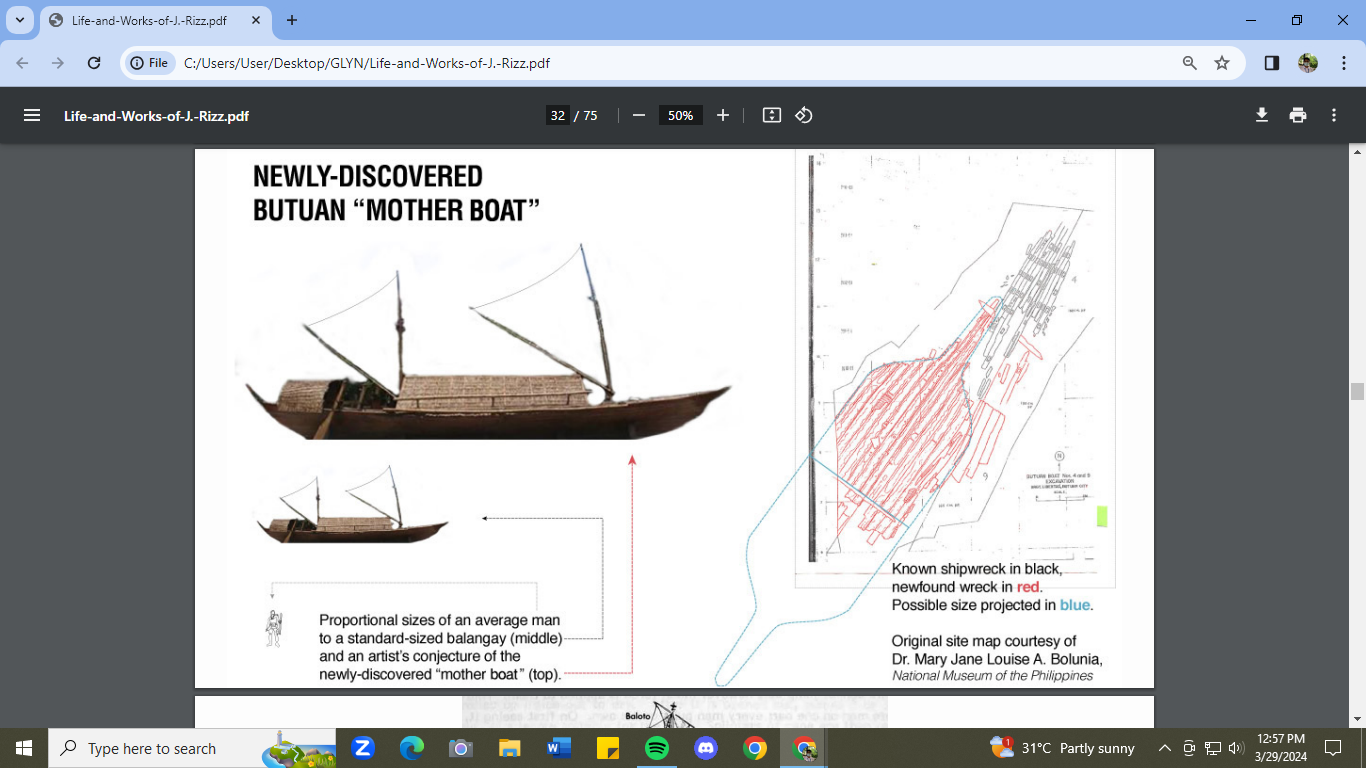This screenshot has height=768, width=1366.
Task: Click the zoom percentage field
Action: pos(680,115)
